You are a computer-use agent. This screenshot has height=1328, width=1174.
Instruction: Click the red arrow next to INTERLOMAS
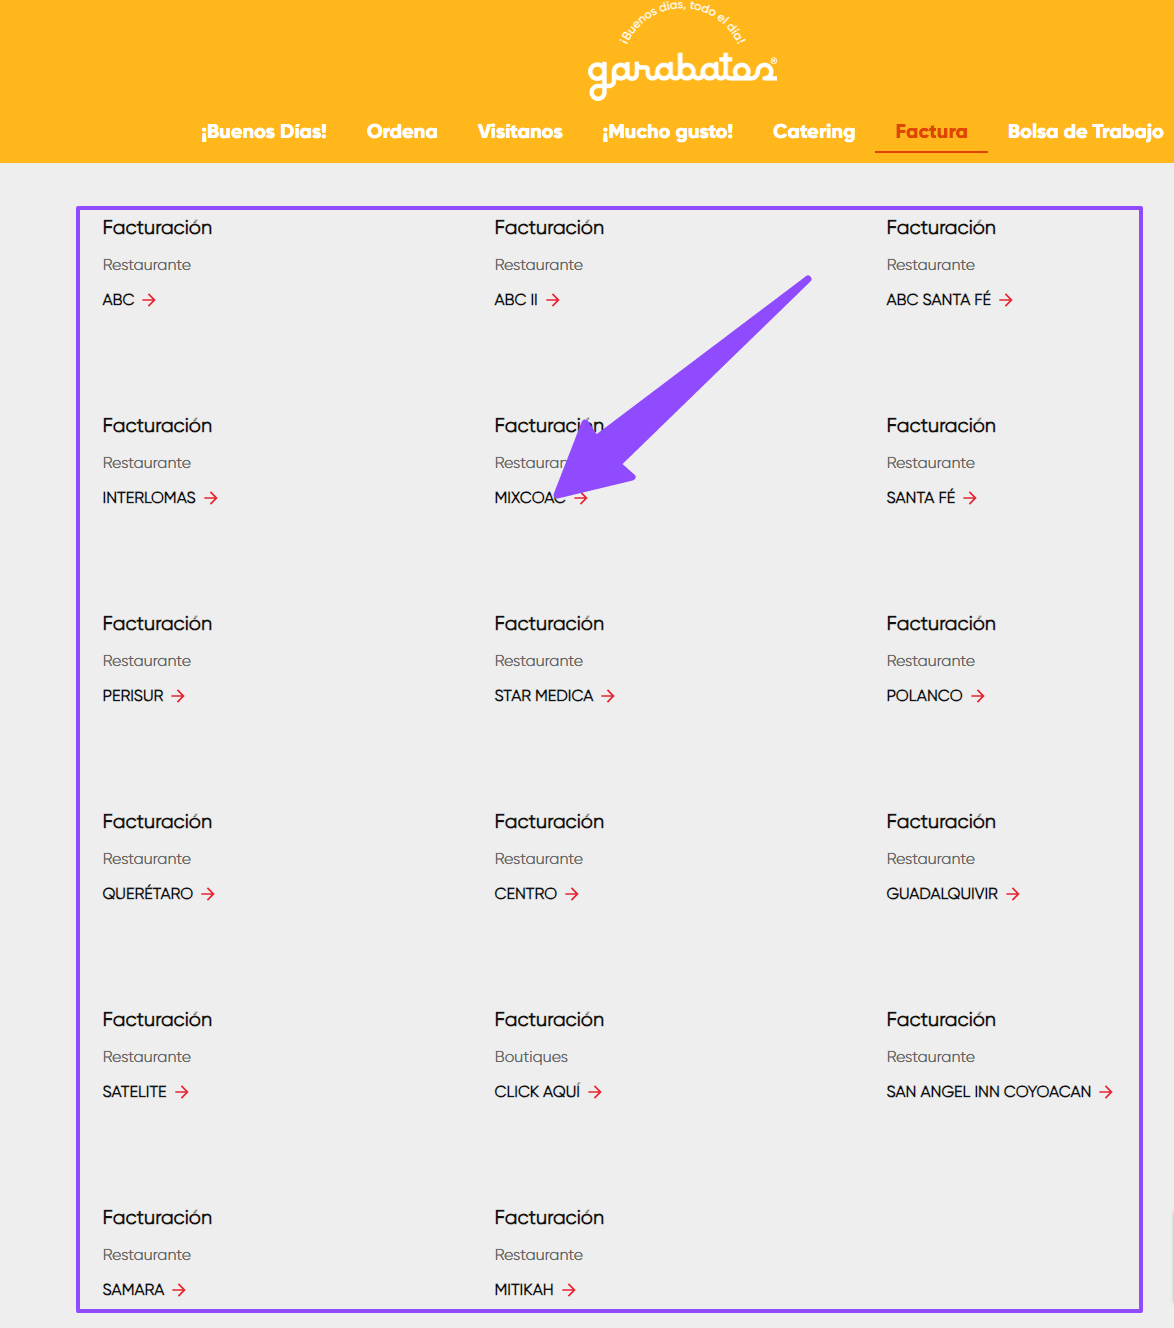(211, 498)
